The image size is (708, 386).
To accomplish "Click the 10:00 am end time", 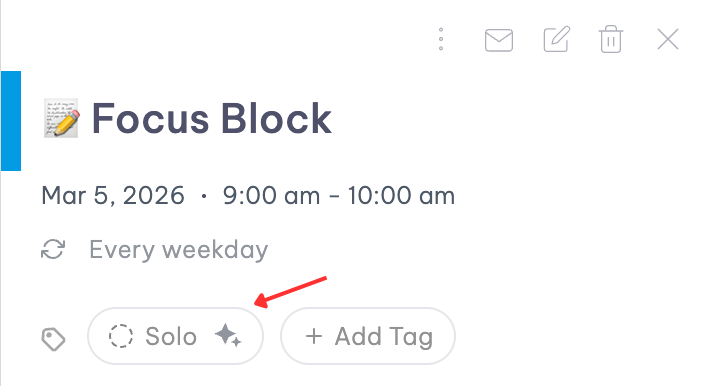I will click(401, 196).
